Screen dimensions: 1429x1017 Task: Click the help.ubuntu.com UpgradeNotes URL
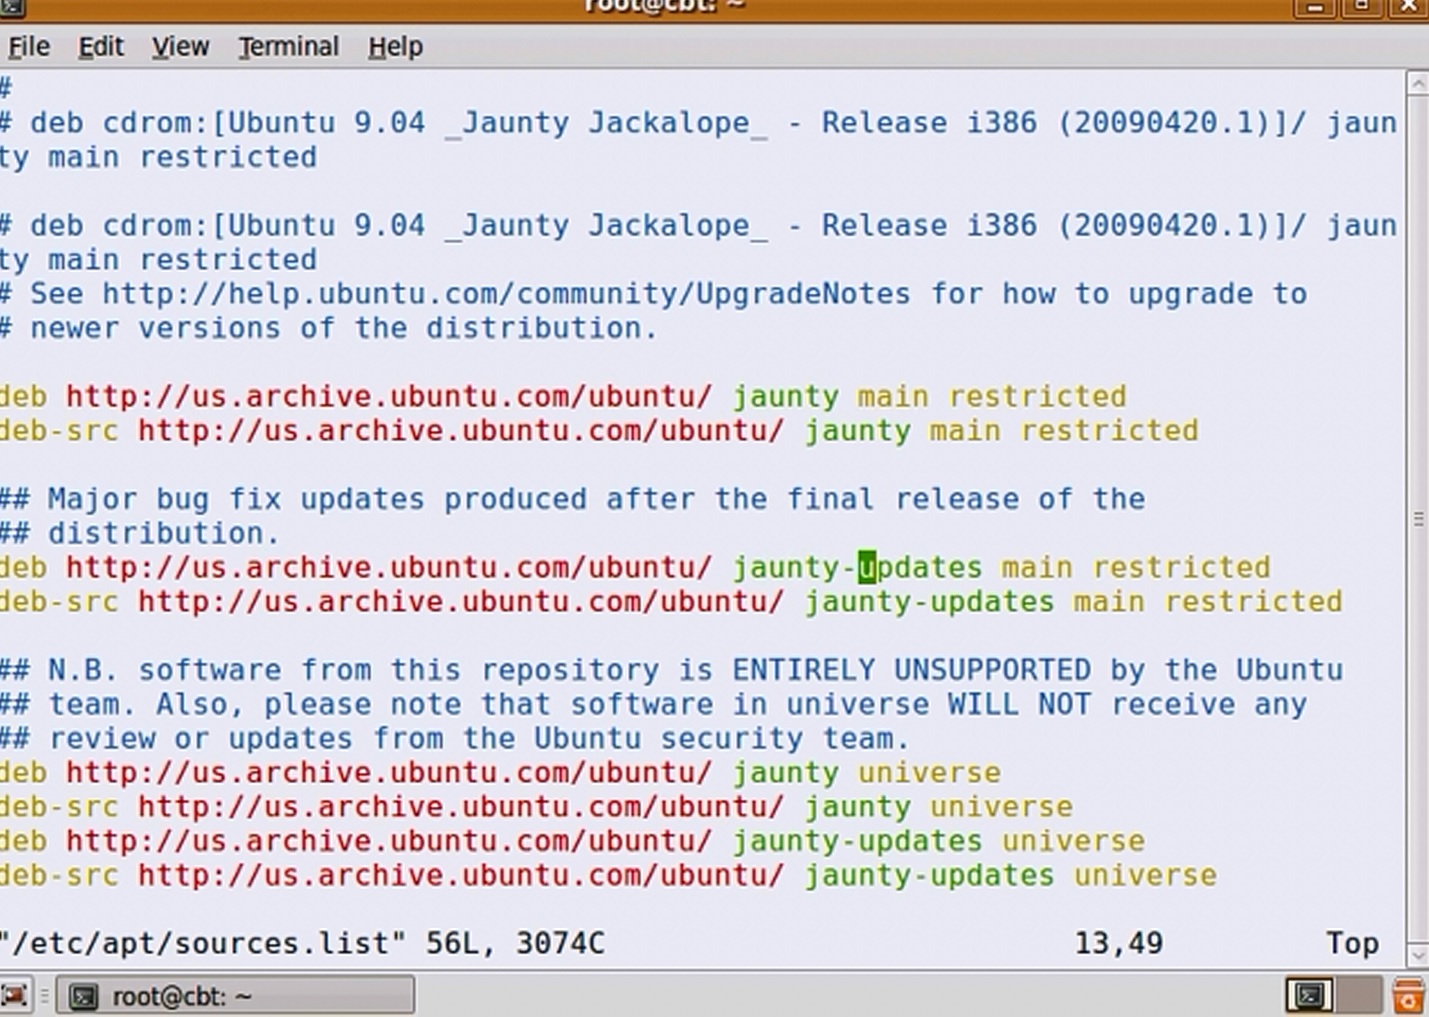pos(506,294)
